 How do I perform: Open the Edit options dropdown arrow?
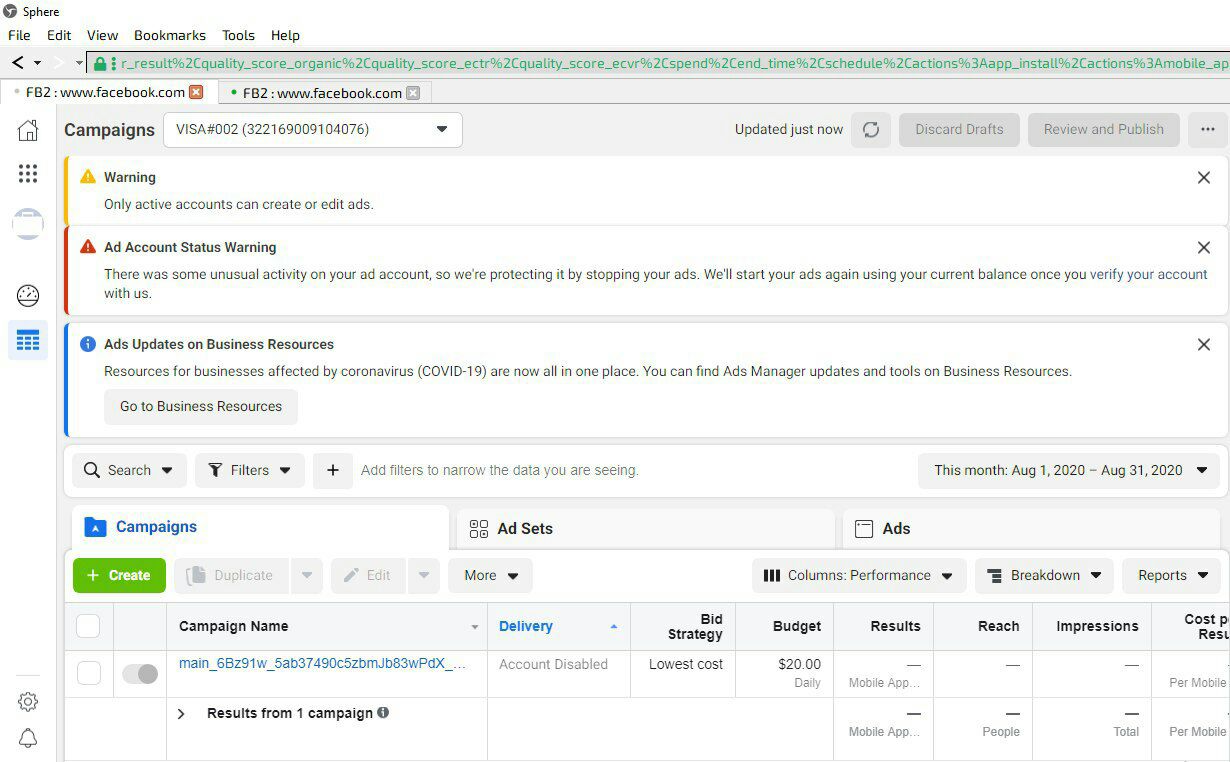[x=424, y=575]
